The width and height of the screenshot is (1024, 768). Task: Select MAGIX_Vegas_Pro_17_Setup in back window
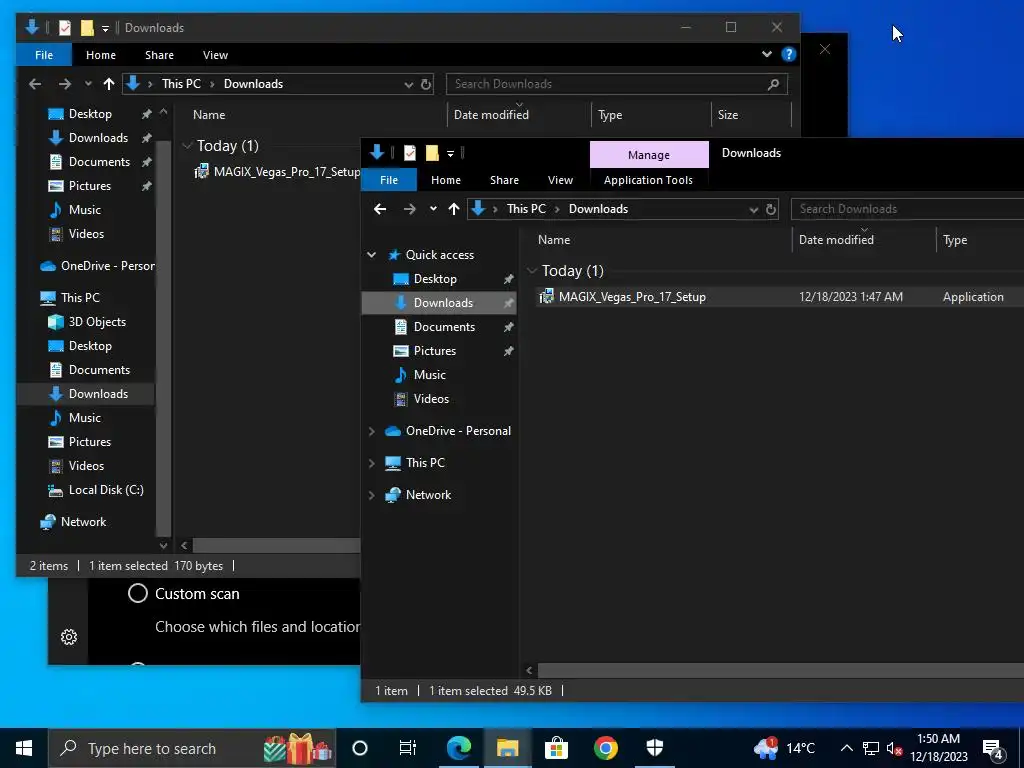click(287, 172)
